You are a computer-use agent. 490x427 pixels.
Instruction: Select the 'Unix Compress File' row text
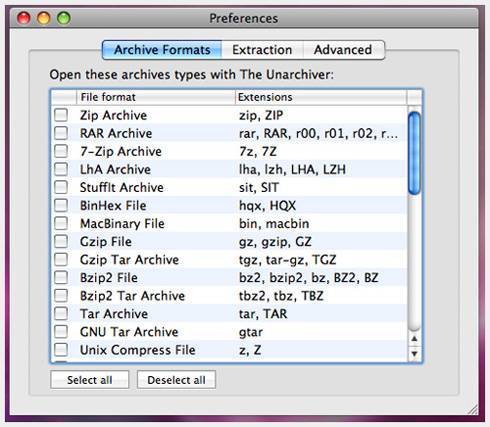[138, 350]
